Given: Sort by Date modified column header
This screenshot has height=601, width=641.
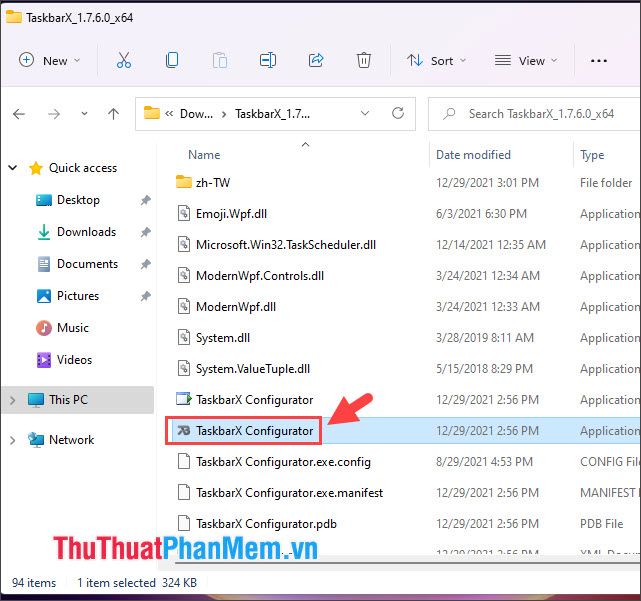Looking at the screenshot, I should [473, 155].
